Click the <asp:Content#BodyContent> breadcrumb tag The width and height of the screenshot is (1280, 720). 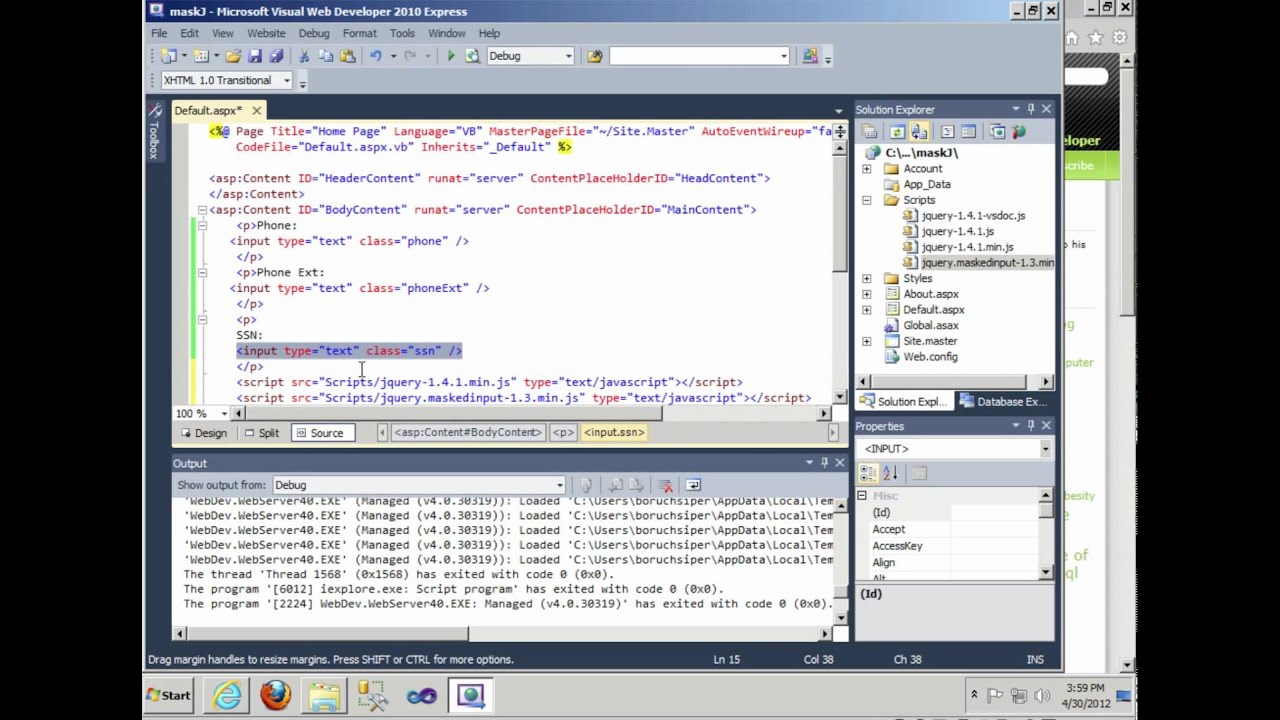(x=467, y=433)
